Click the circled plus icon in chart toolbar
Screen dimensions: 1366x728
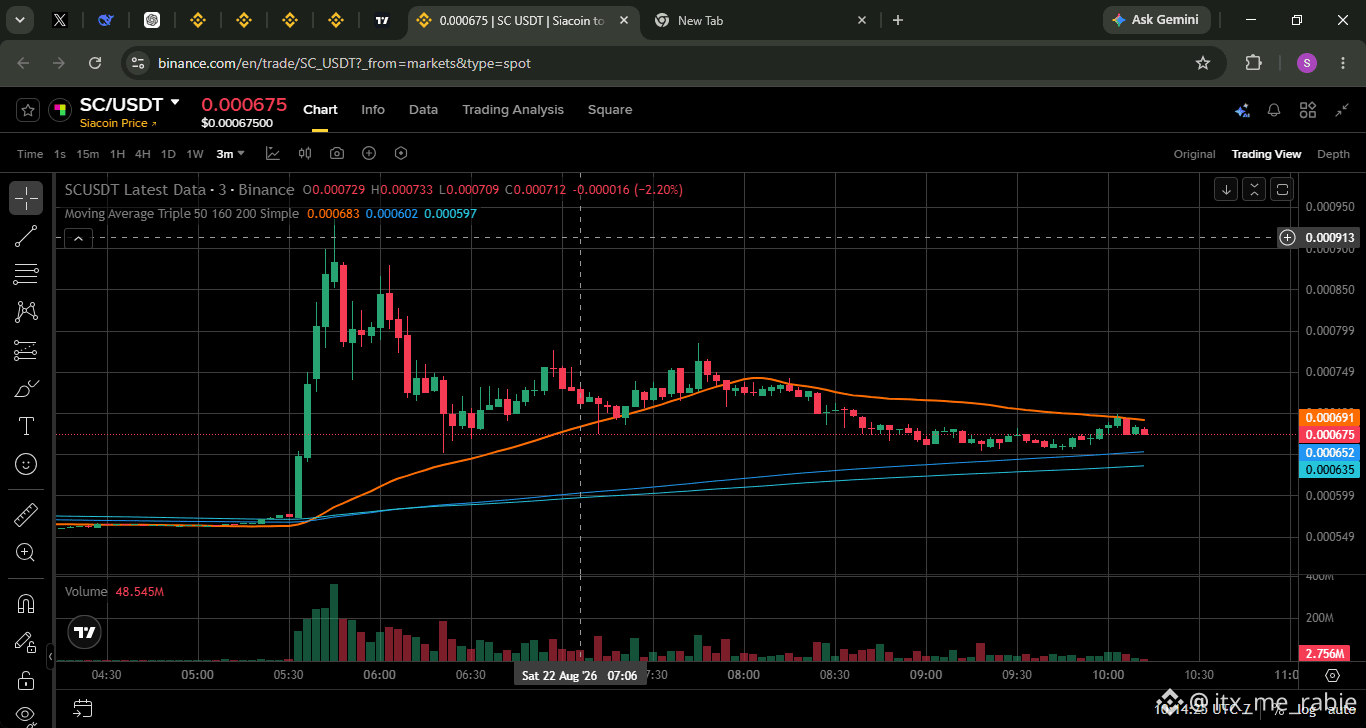[x=369, y=153]
